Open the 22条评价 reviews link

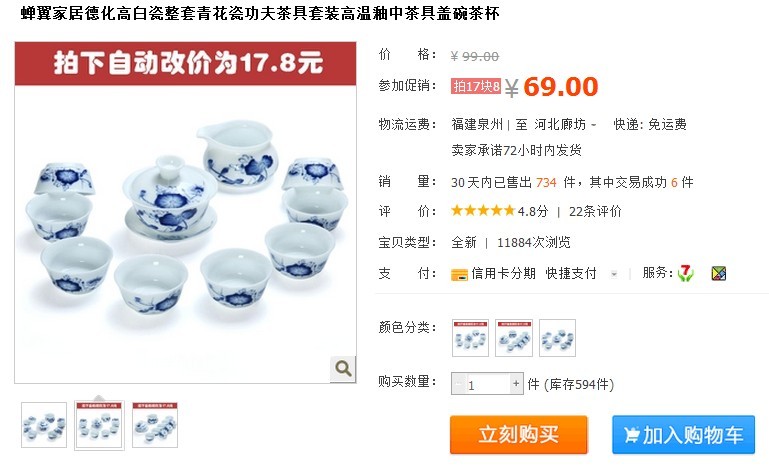tap(595, 211)
